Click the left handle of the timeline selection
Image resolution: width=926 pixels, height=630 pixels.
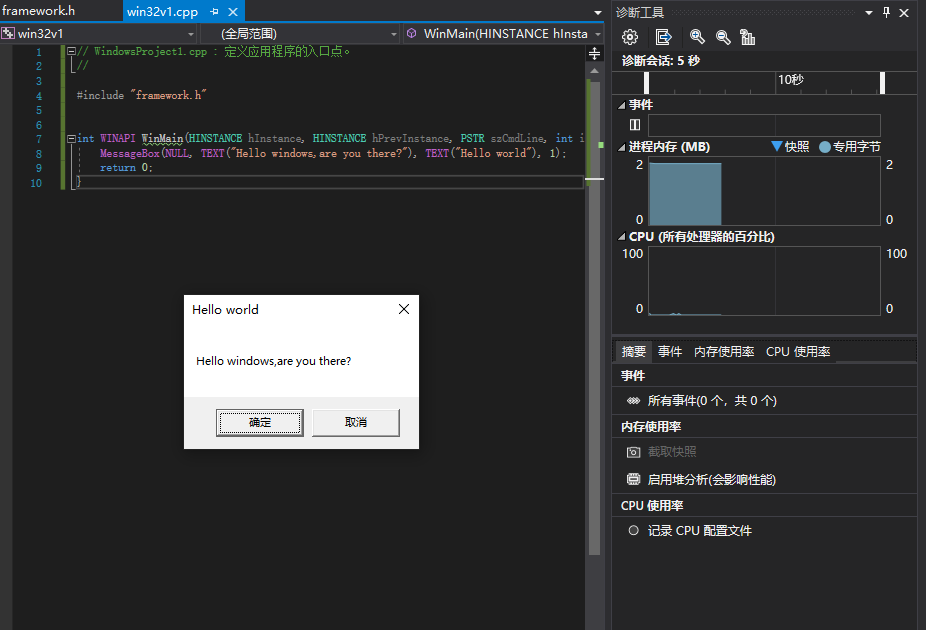[x=647, y=83]
